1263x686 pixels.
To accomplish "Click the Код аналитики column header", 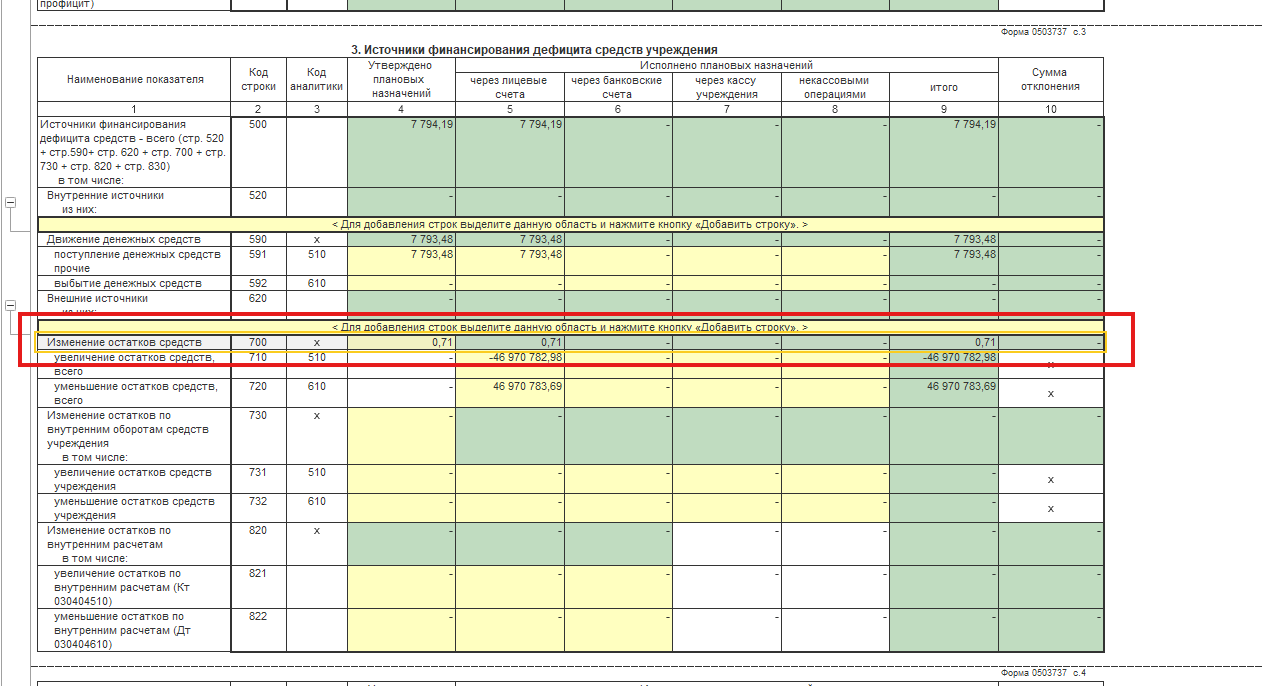I will pyautogui.click(x=317, y=80).
